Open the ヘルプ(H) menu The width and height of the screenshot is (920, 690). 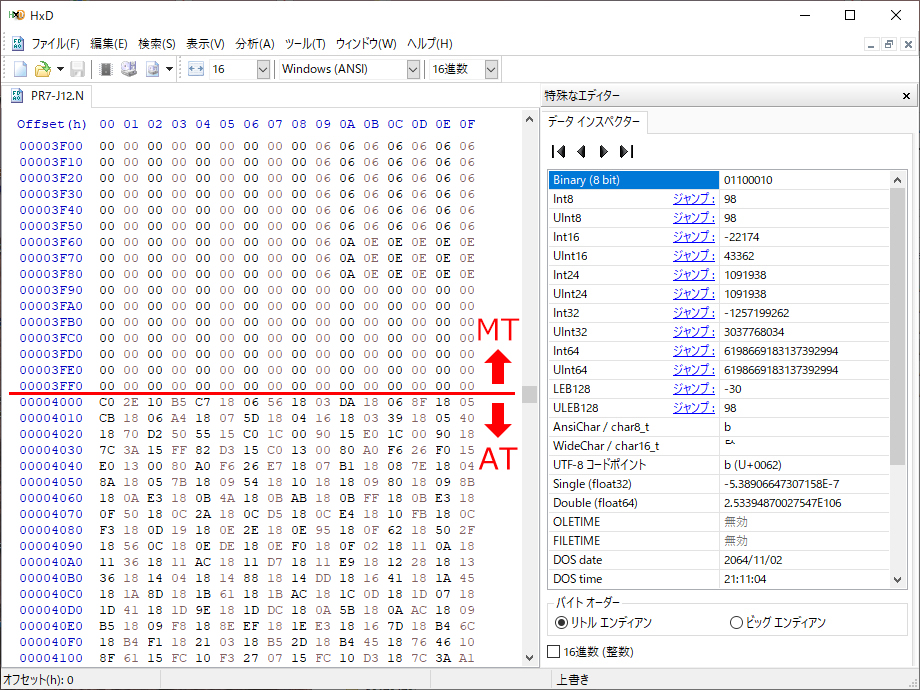coord(429,43)
